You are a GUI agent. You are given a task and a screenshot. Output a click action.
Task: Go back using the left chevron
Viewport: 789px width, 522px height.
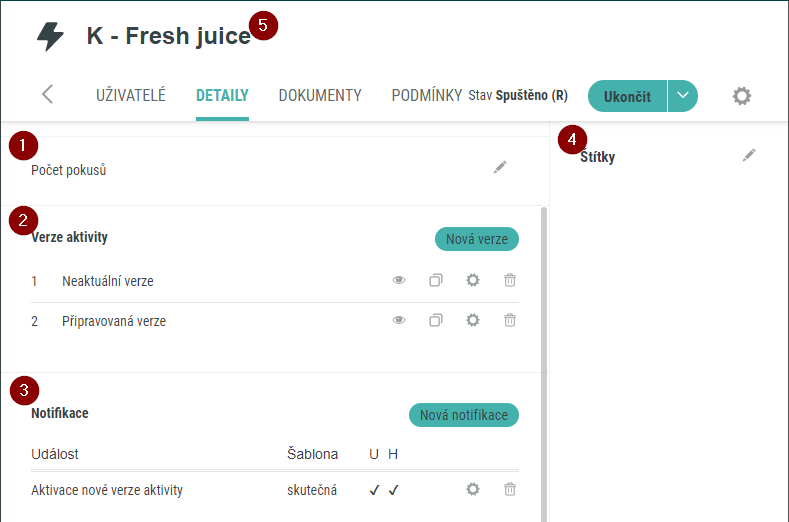(x=47, y=94)
